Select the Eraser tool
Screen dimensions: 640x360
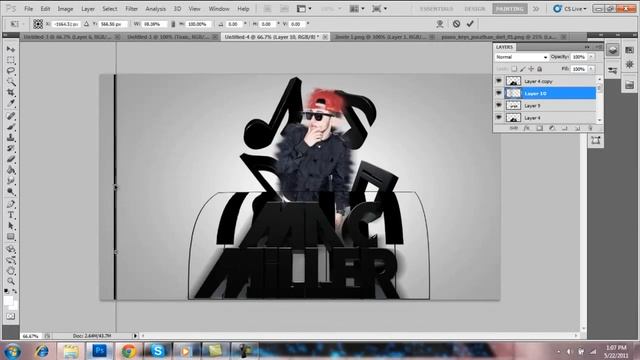tap(11, 160)
